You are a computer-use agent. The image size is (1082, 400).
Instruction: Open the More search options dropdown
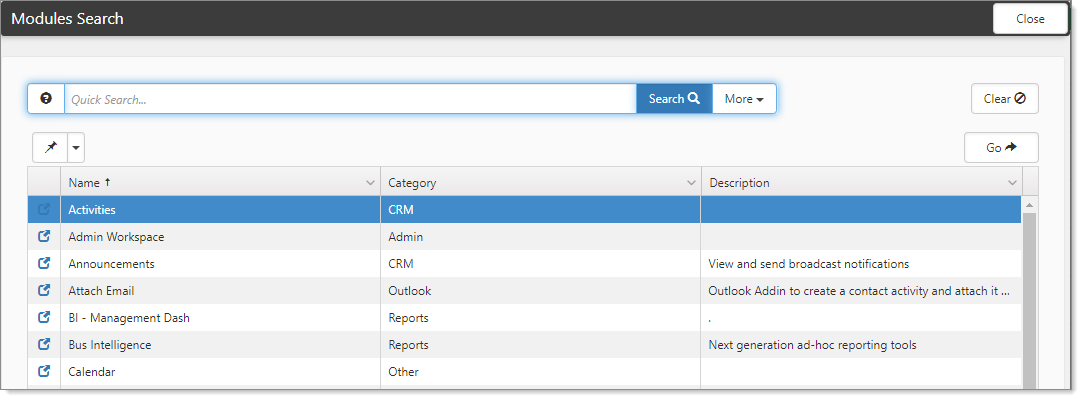pyautogui.click(x=744, y=99)
